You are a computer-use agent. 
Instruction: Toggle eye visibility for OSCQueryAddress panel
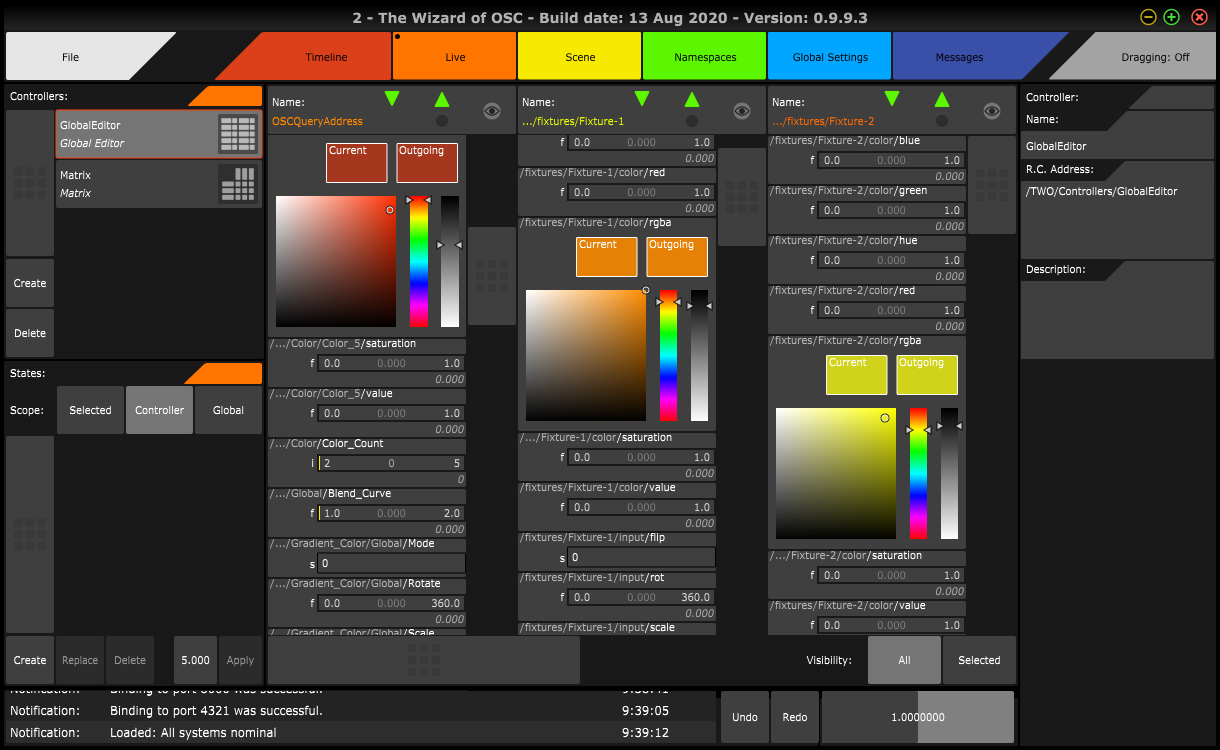coord(491,111)
